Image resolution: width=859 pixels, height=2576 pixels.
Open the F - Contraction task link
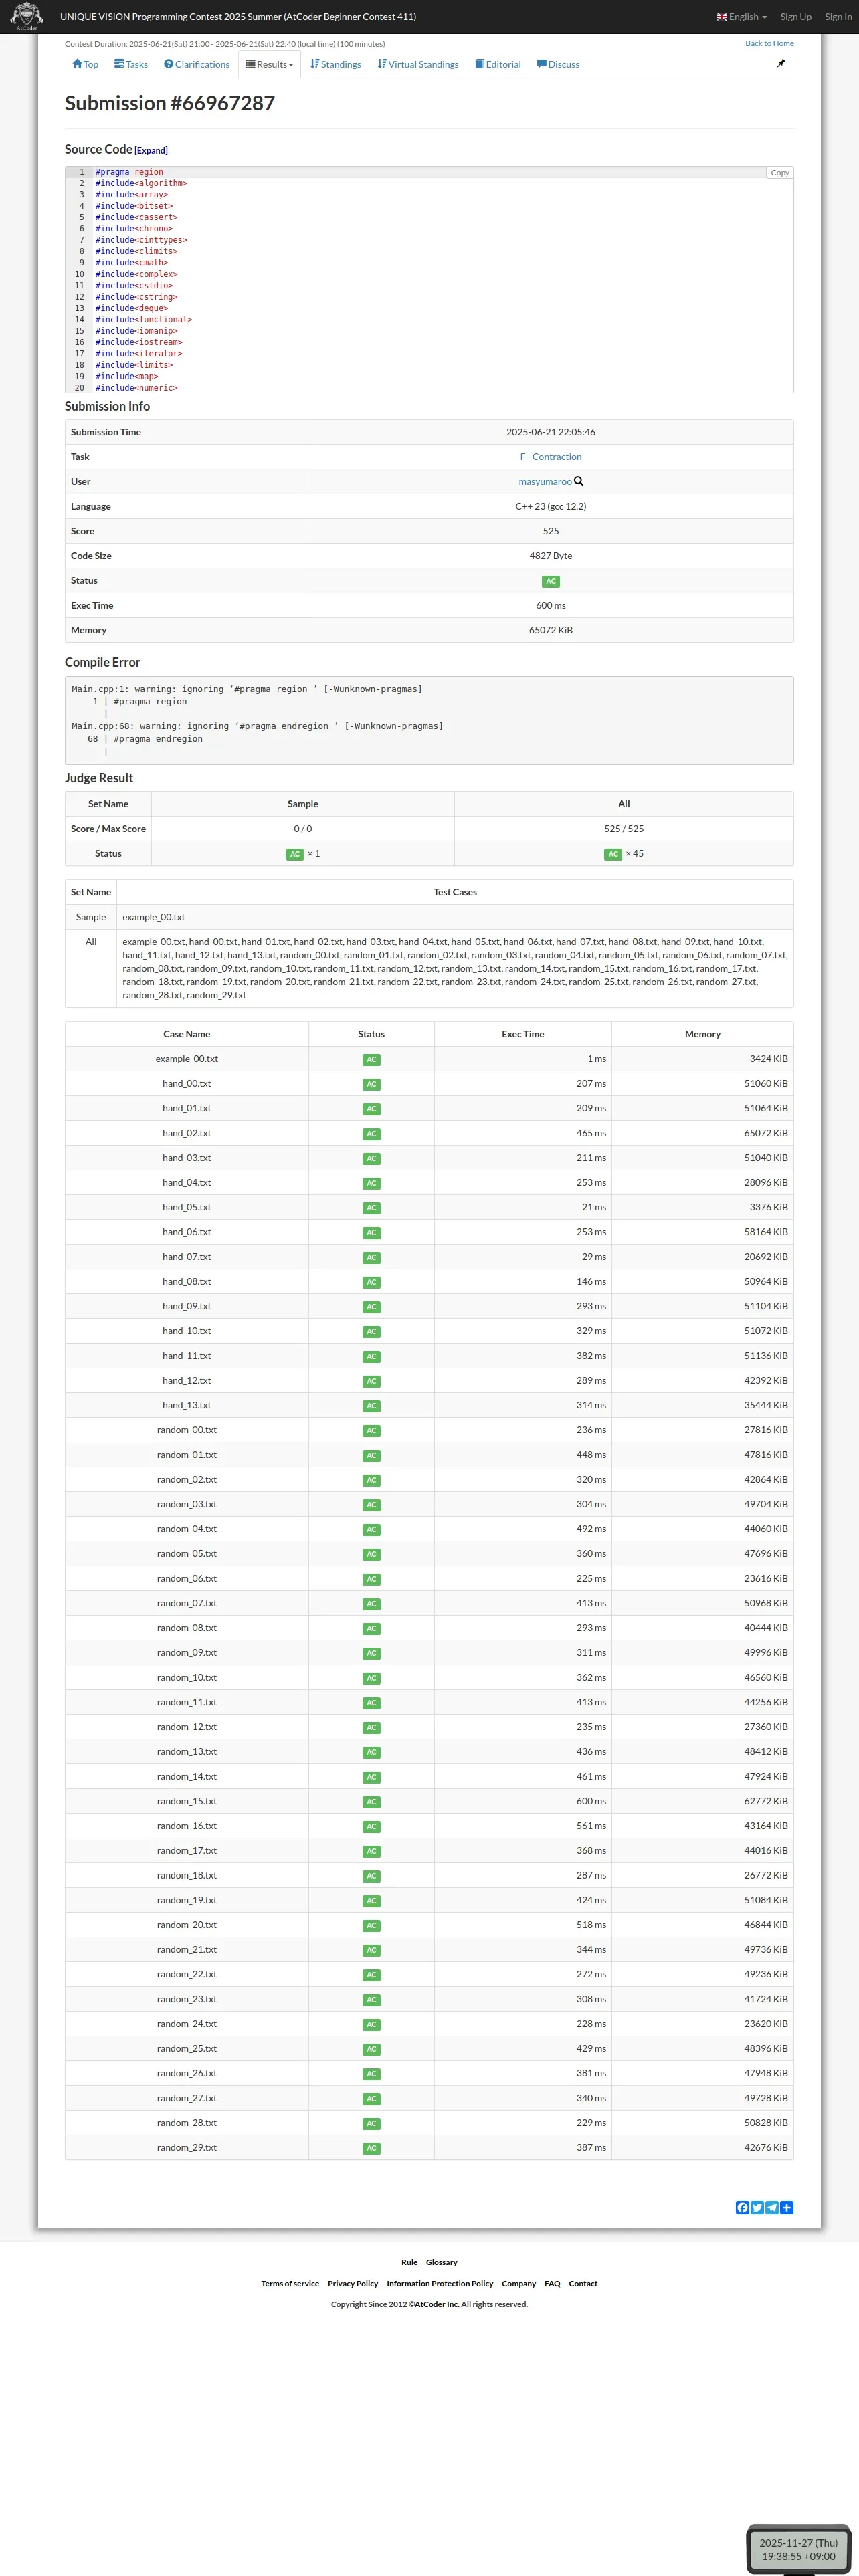click(551, 457)
